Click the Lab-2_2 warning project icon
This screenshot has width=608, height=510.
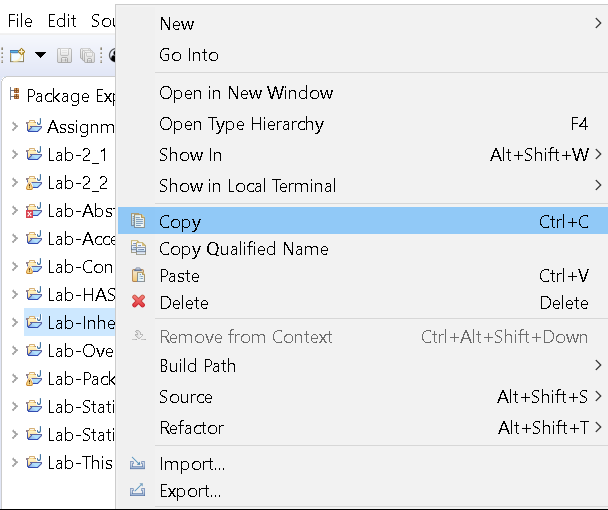click(34, 182)
